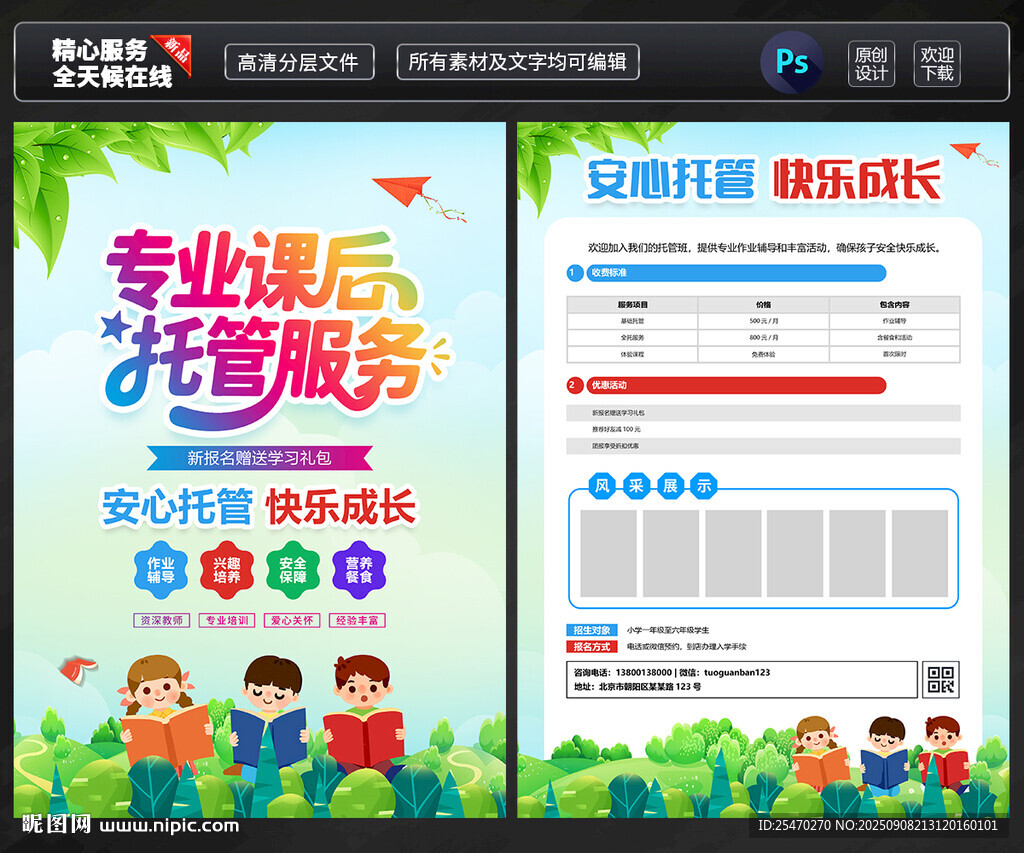Click the boy's blue book on left poster
The height and width of the screenshot is (853, 1024).
pos(268,738)
